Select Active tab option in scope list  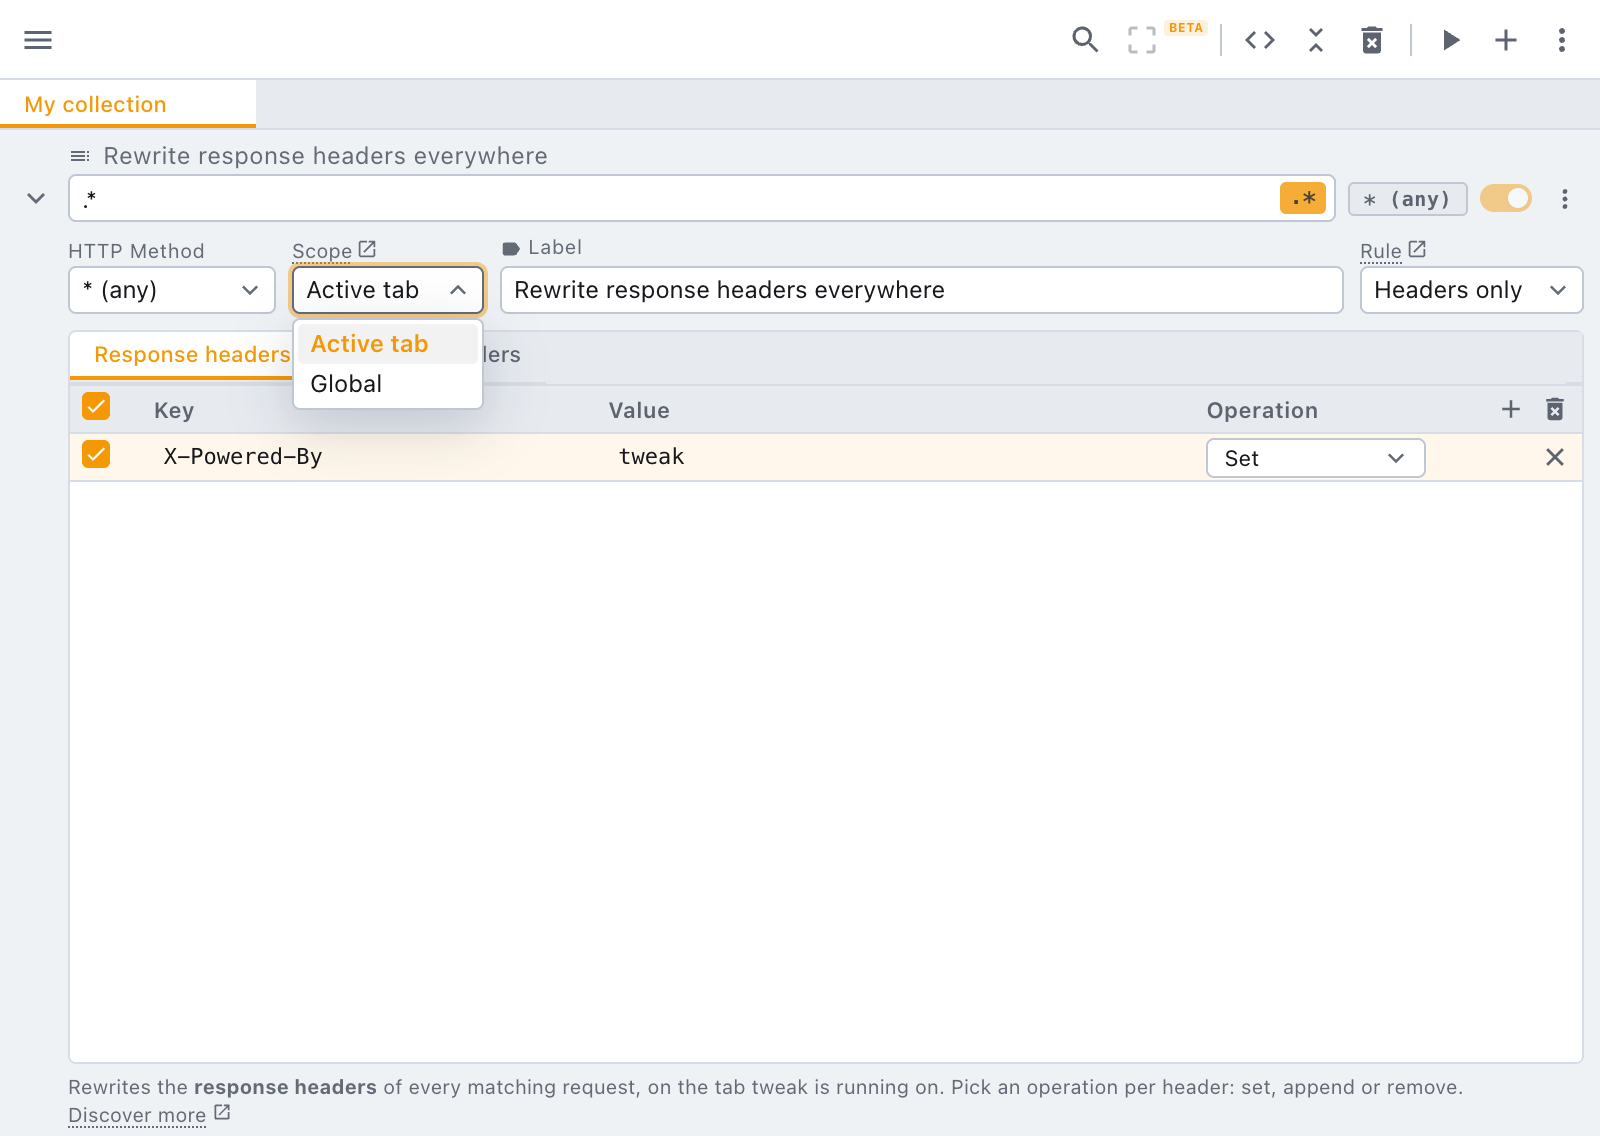(388, 344)
